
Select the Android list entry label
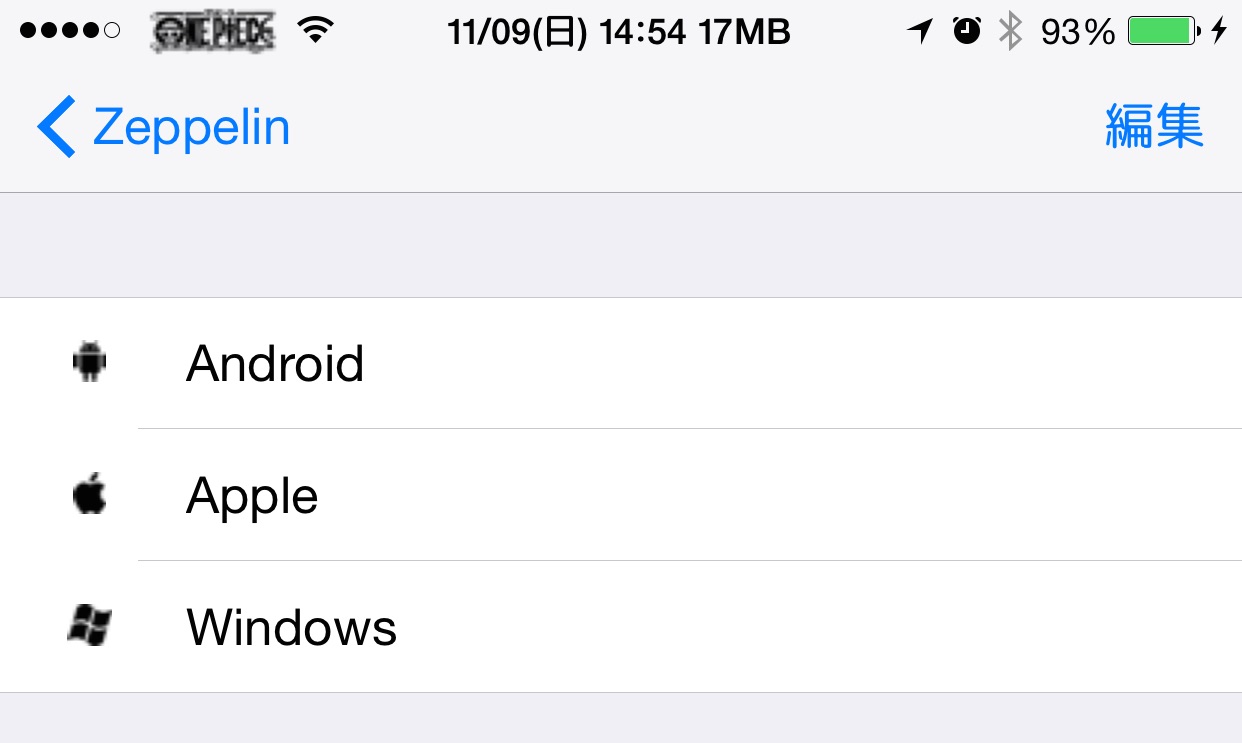(275, 363)
